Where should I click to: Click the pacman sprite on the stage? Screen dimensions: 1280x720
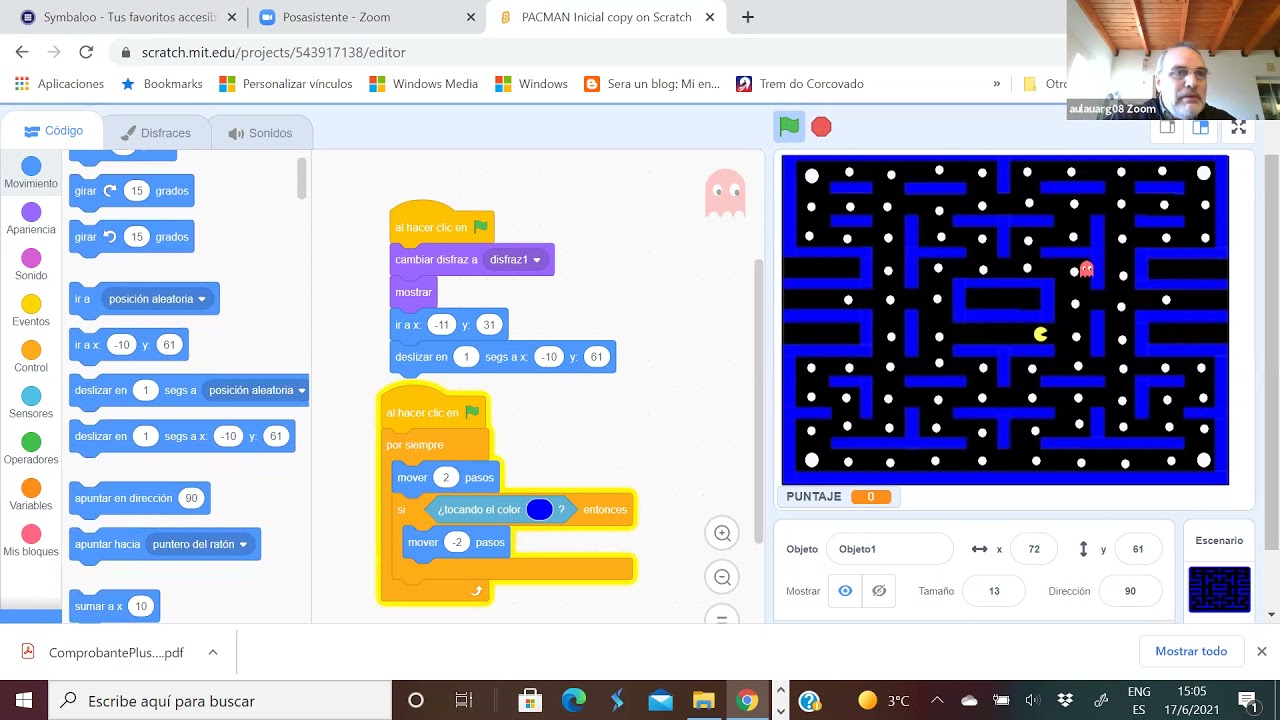click(x=1041, y=334)
